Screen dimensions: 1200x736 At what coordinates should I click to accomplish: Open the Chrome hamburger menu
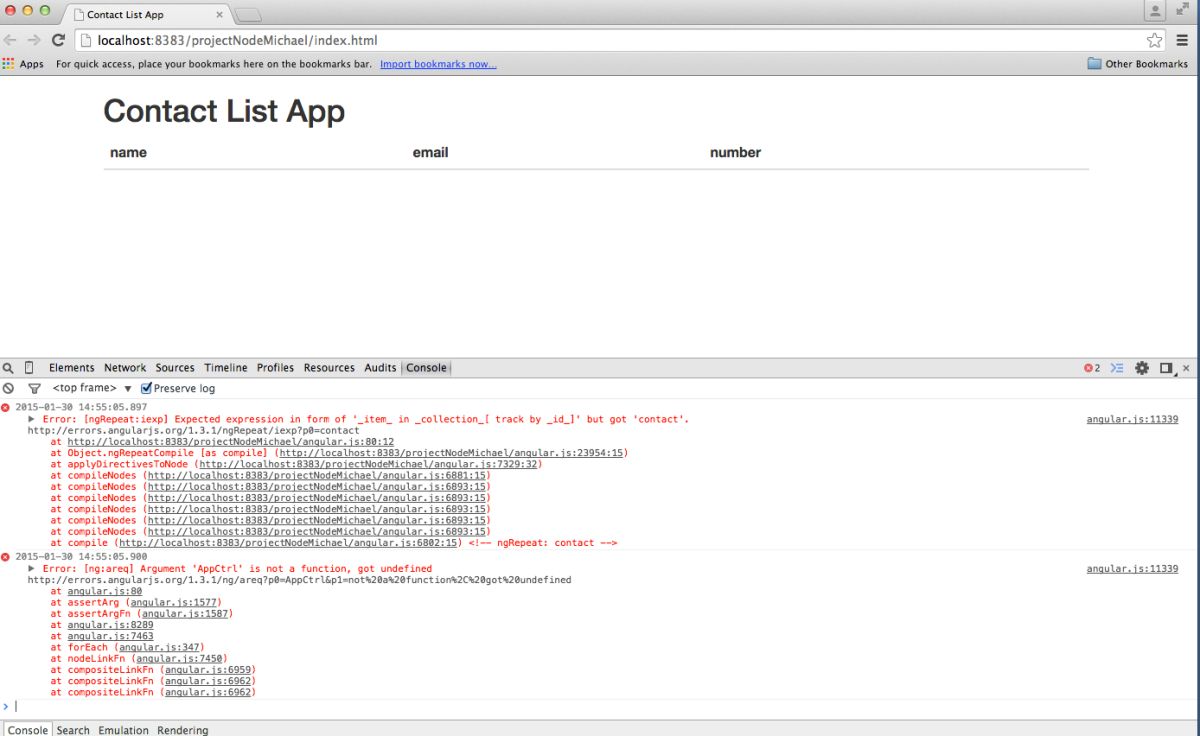(x=1182, y=40)
